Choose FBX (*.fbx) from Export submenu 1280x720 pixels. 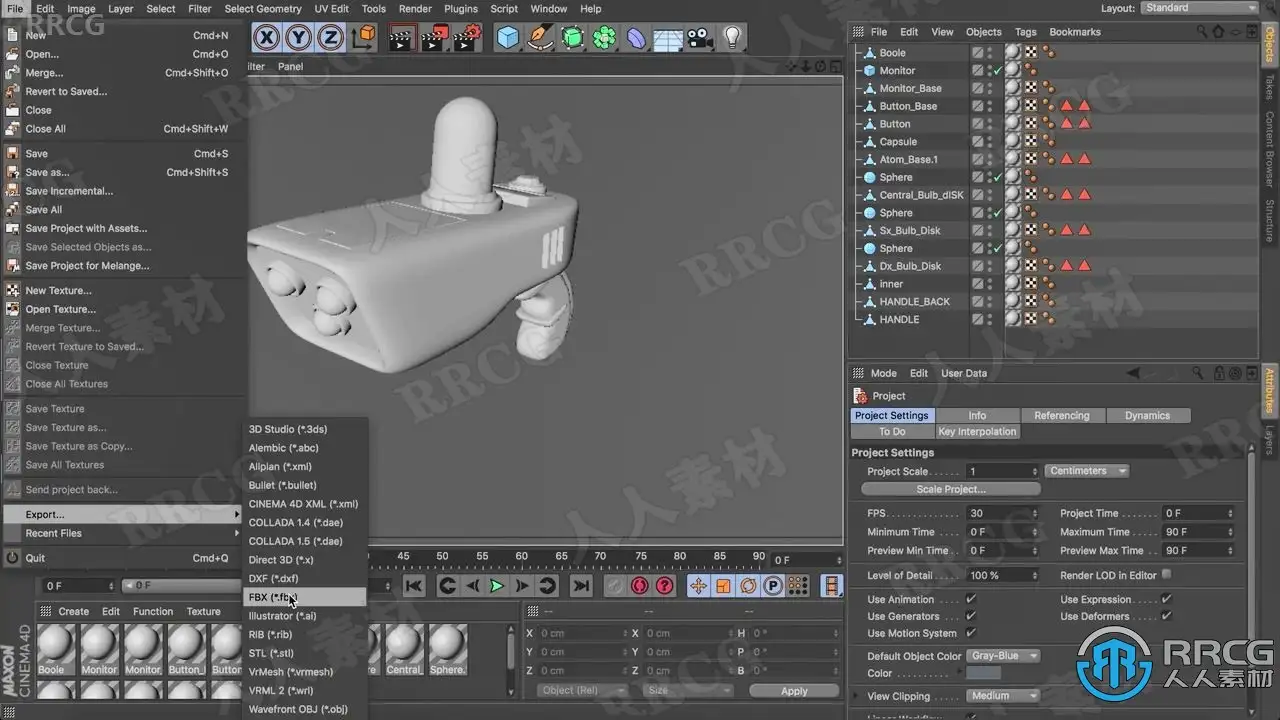[306, 597]
